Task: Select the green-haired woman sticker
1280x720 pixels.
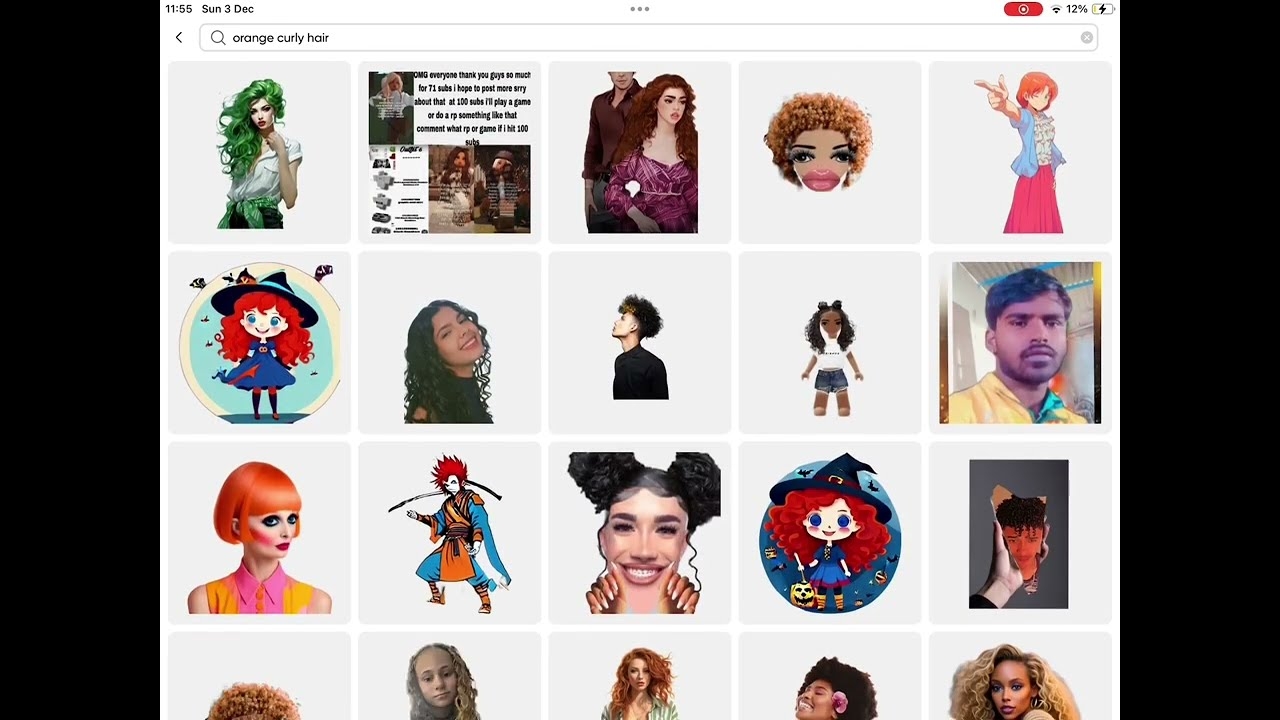Action: [x=259, y=152]
